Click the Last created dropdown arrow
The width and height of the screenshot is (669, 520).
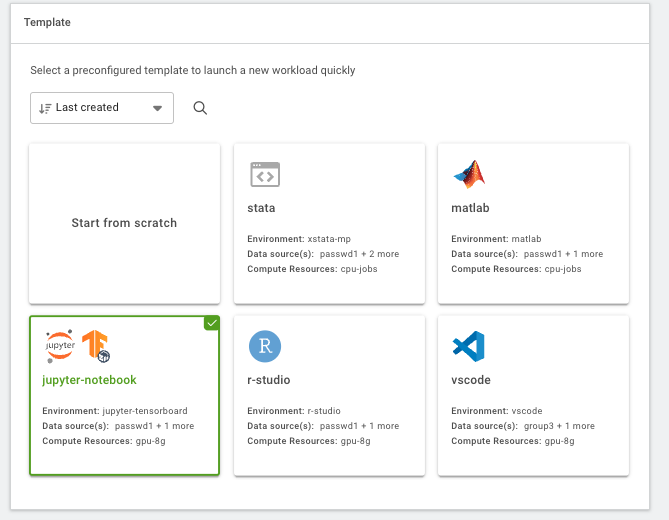pos(157,108)
